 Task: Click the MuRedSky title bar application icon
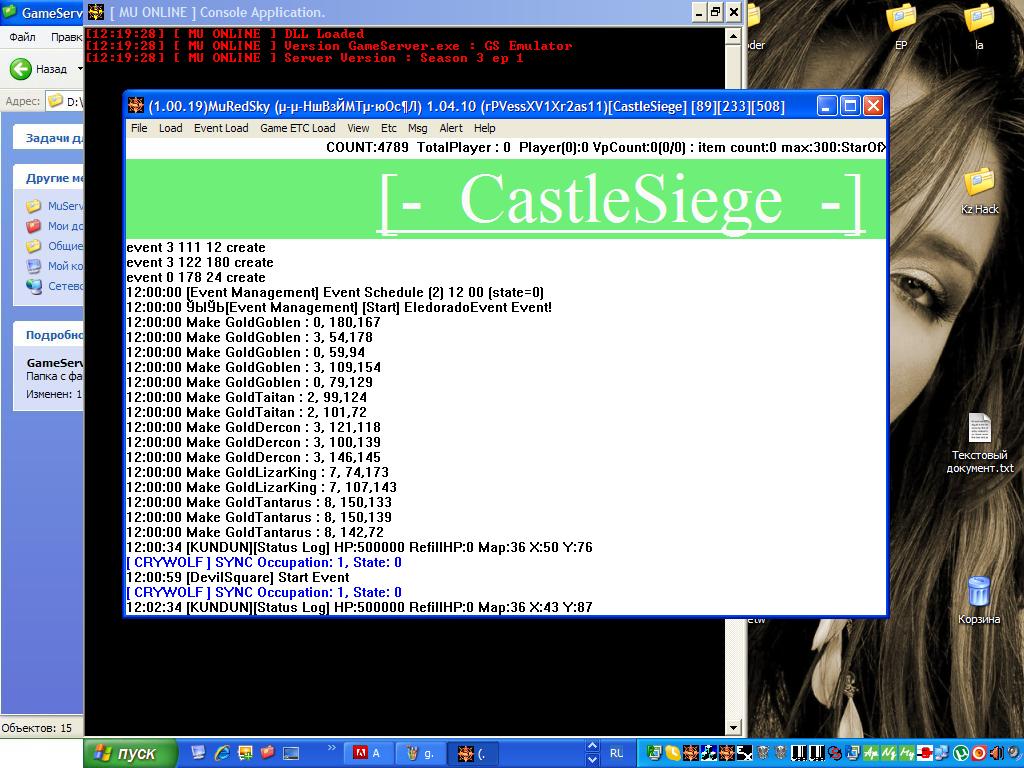136,105
